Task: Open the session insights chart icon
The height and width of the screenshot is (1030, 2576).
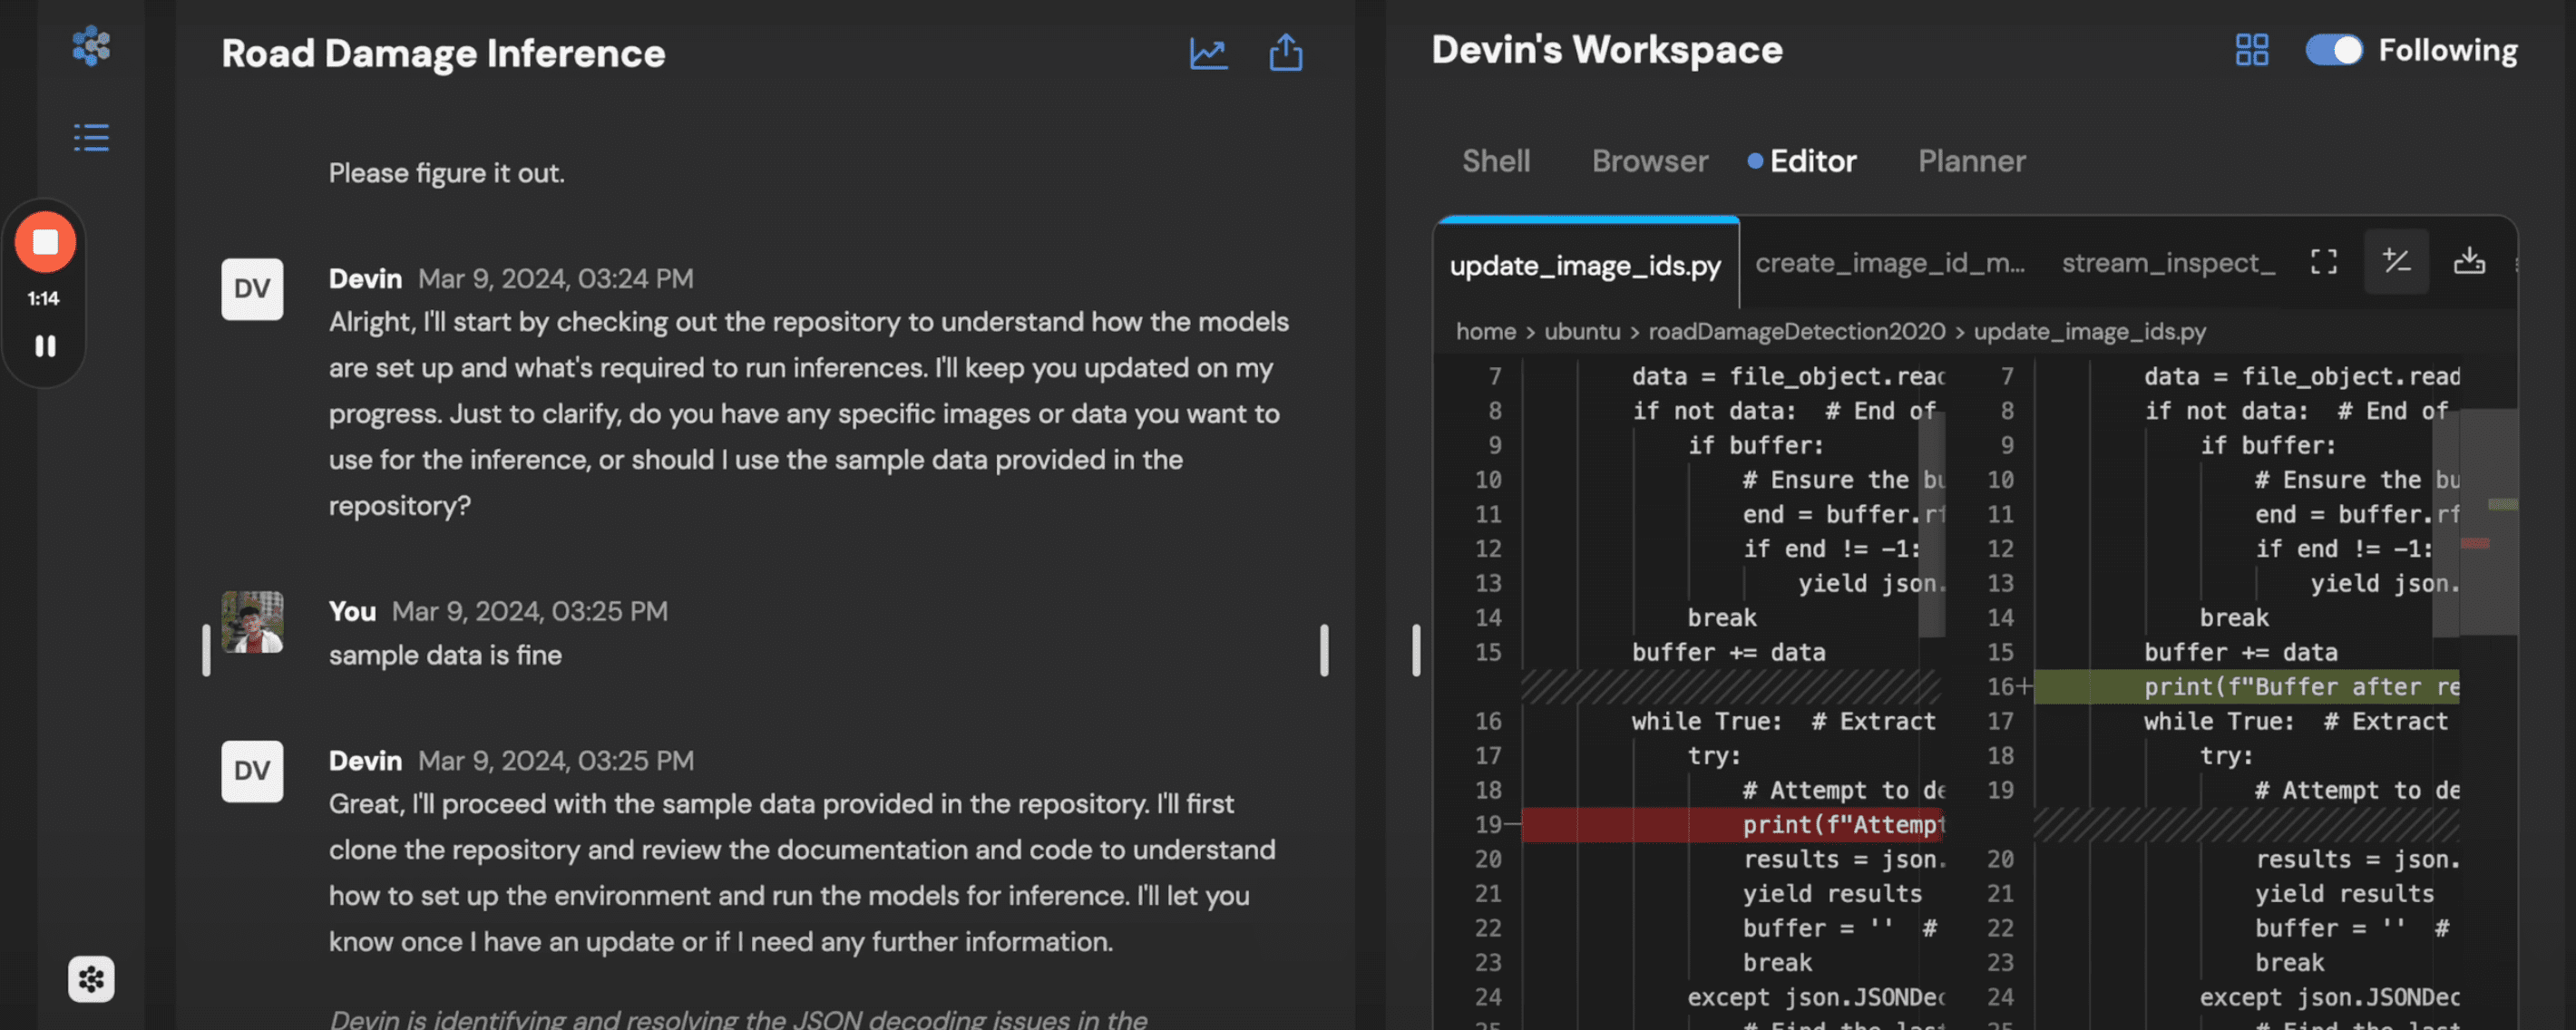Action: (1208, 53)
